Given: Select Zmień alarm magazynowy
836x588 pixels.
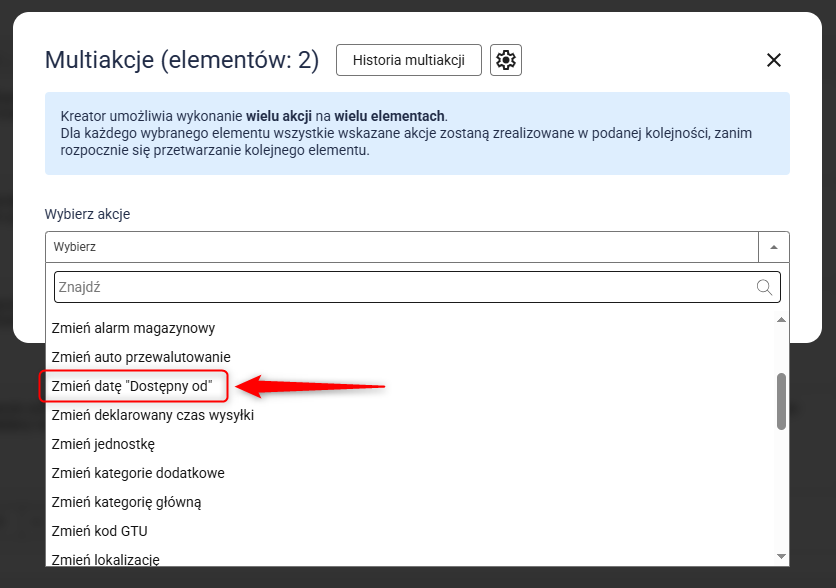Looking at the screenshot, I should tap(133, 328).
